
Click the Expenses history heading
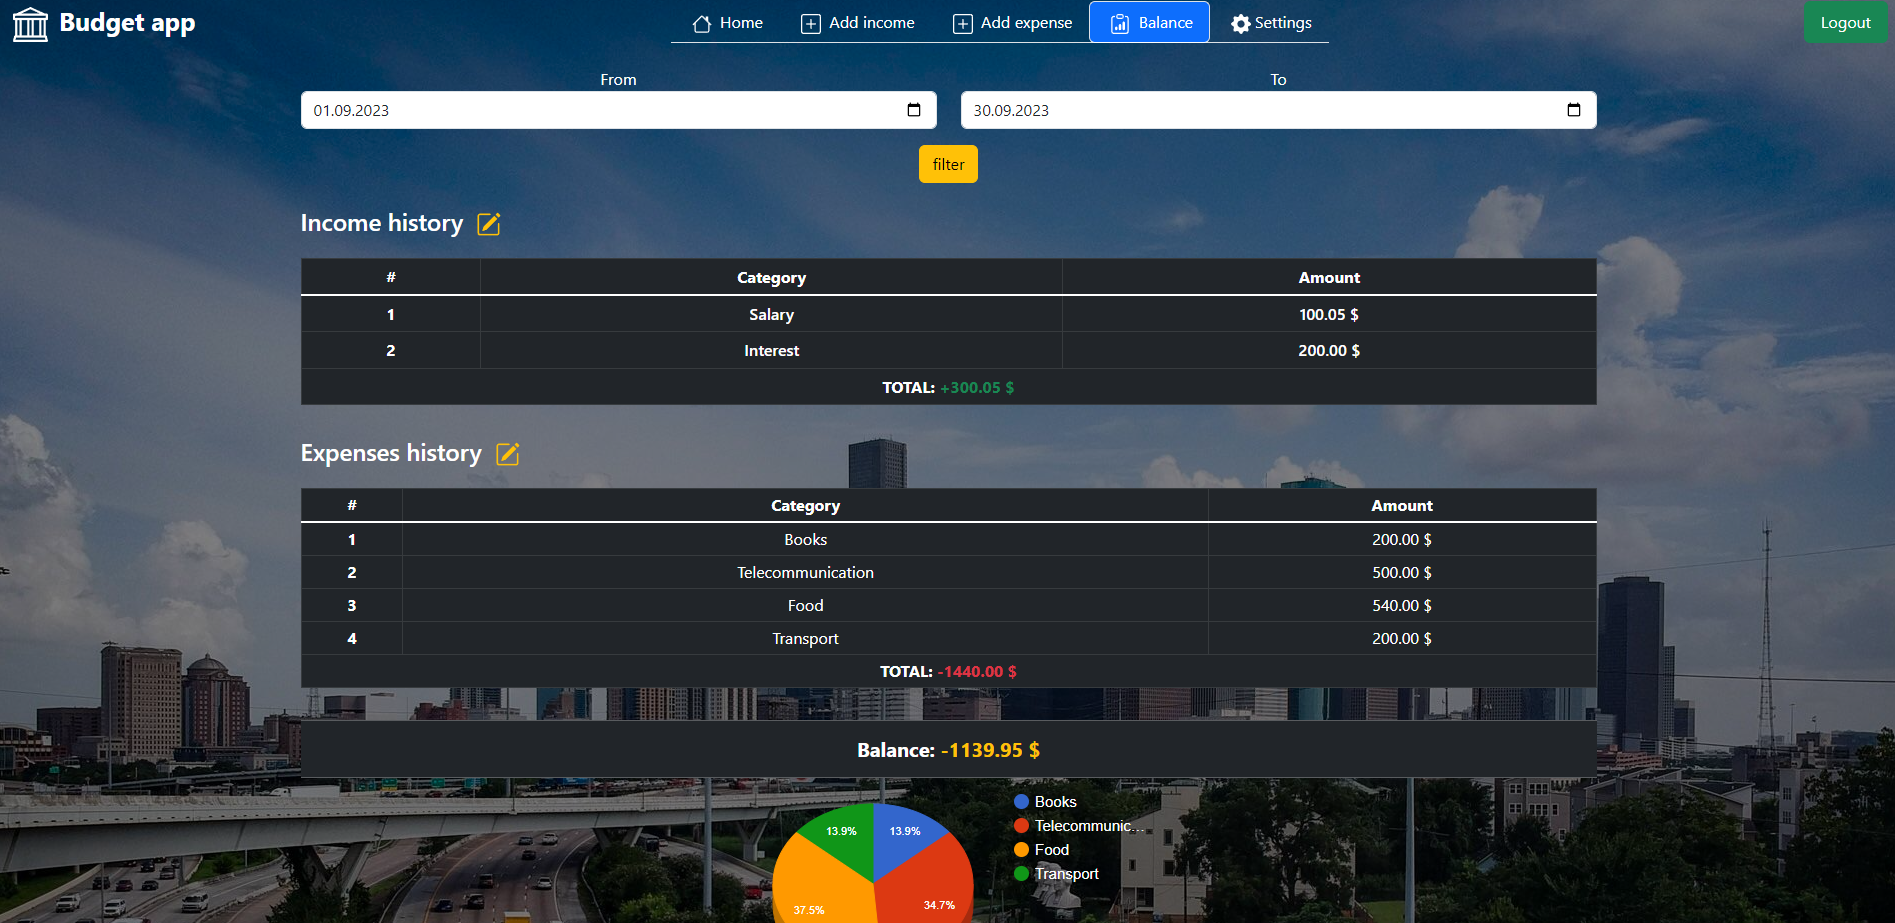point(391,453)
